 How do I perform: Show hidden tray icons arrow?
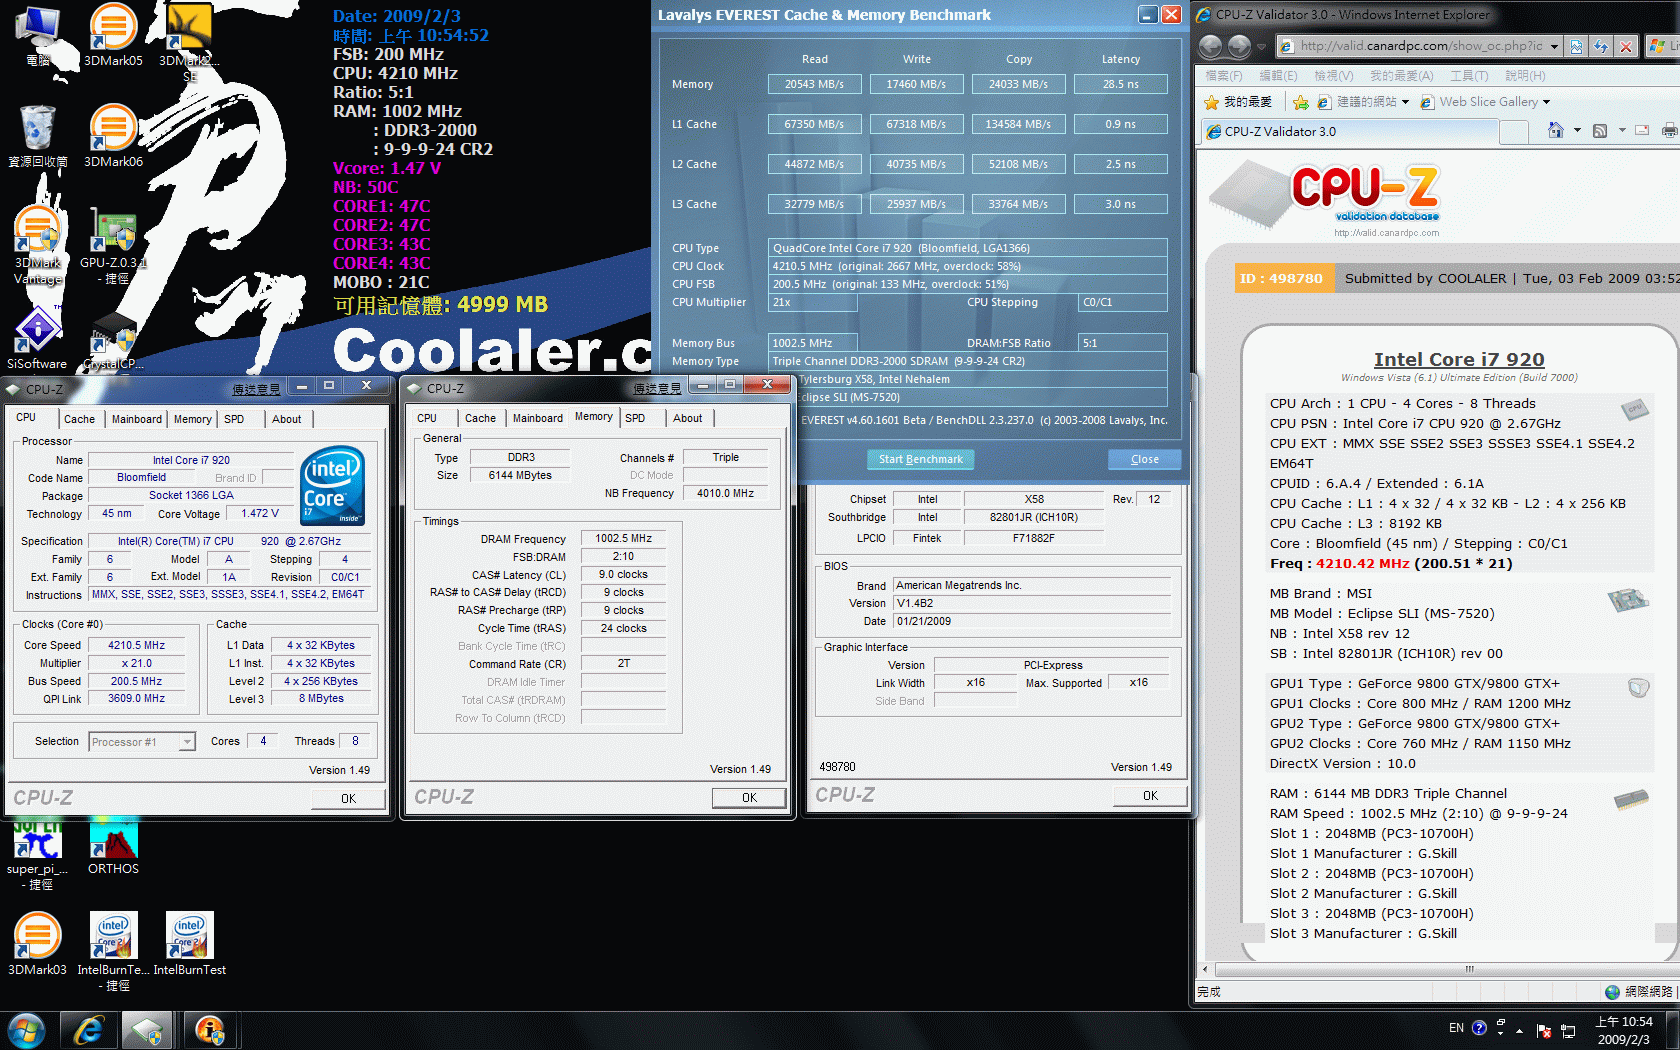click(1519, 1030)
